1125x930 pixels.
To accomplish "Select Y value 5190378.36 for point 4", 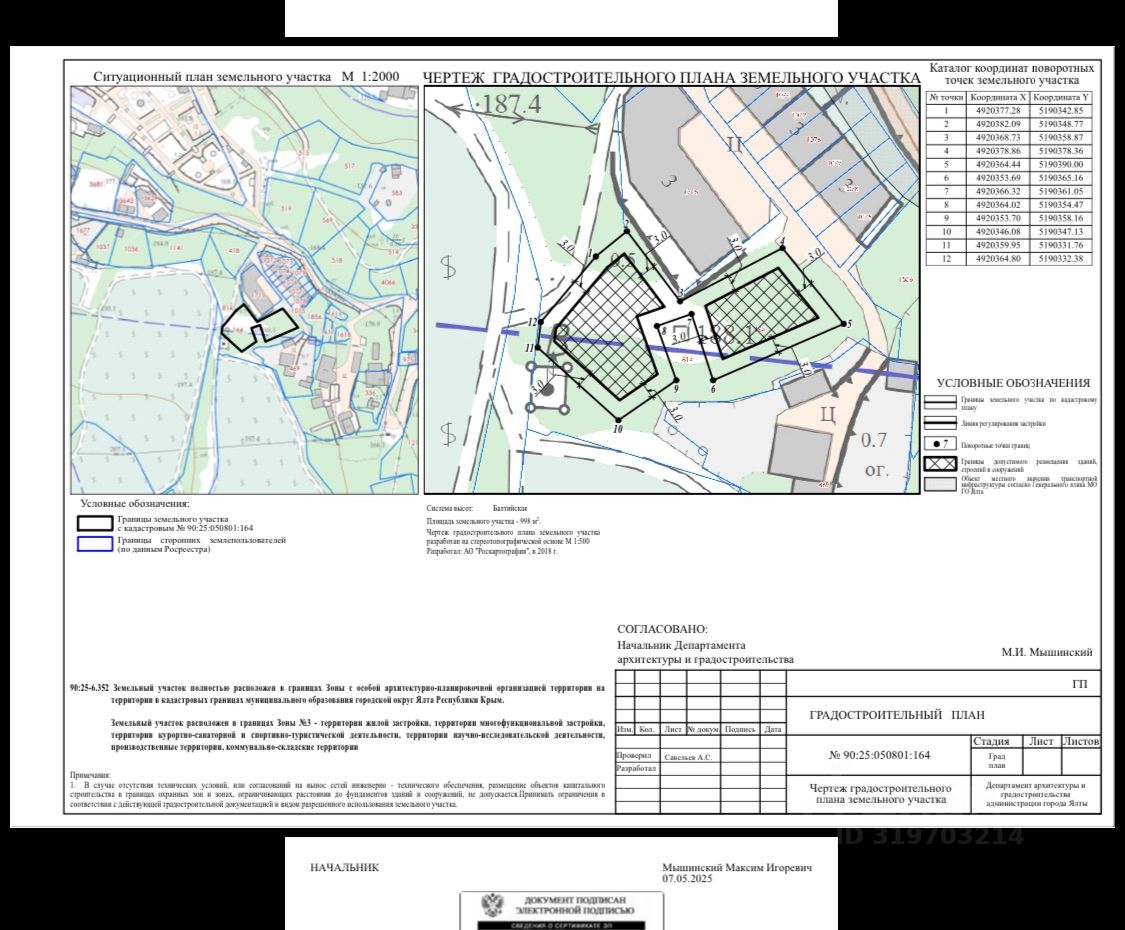I will pyautogui.click(x=1061, y=151).
